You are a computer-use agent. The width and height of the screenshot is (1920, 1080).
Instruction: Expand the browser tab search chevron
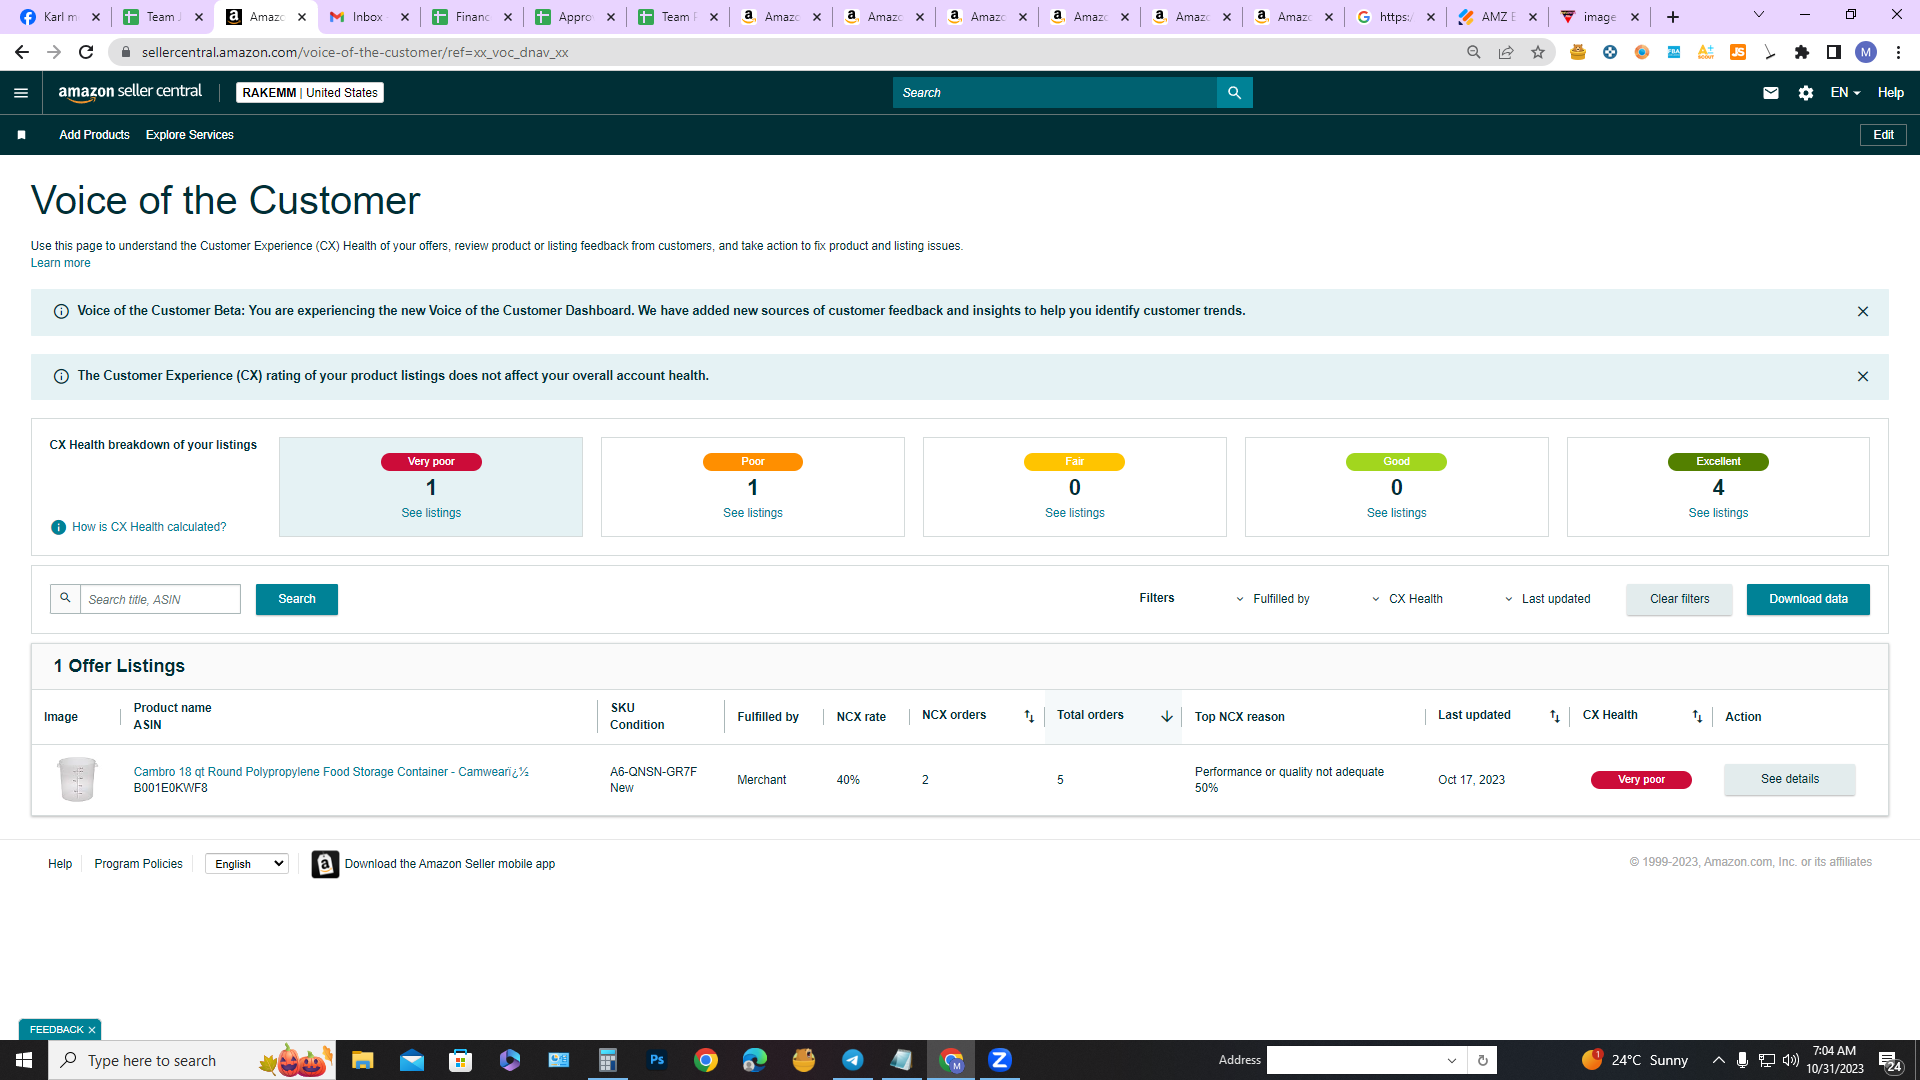(1759, 15)
